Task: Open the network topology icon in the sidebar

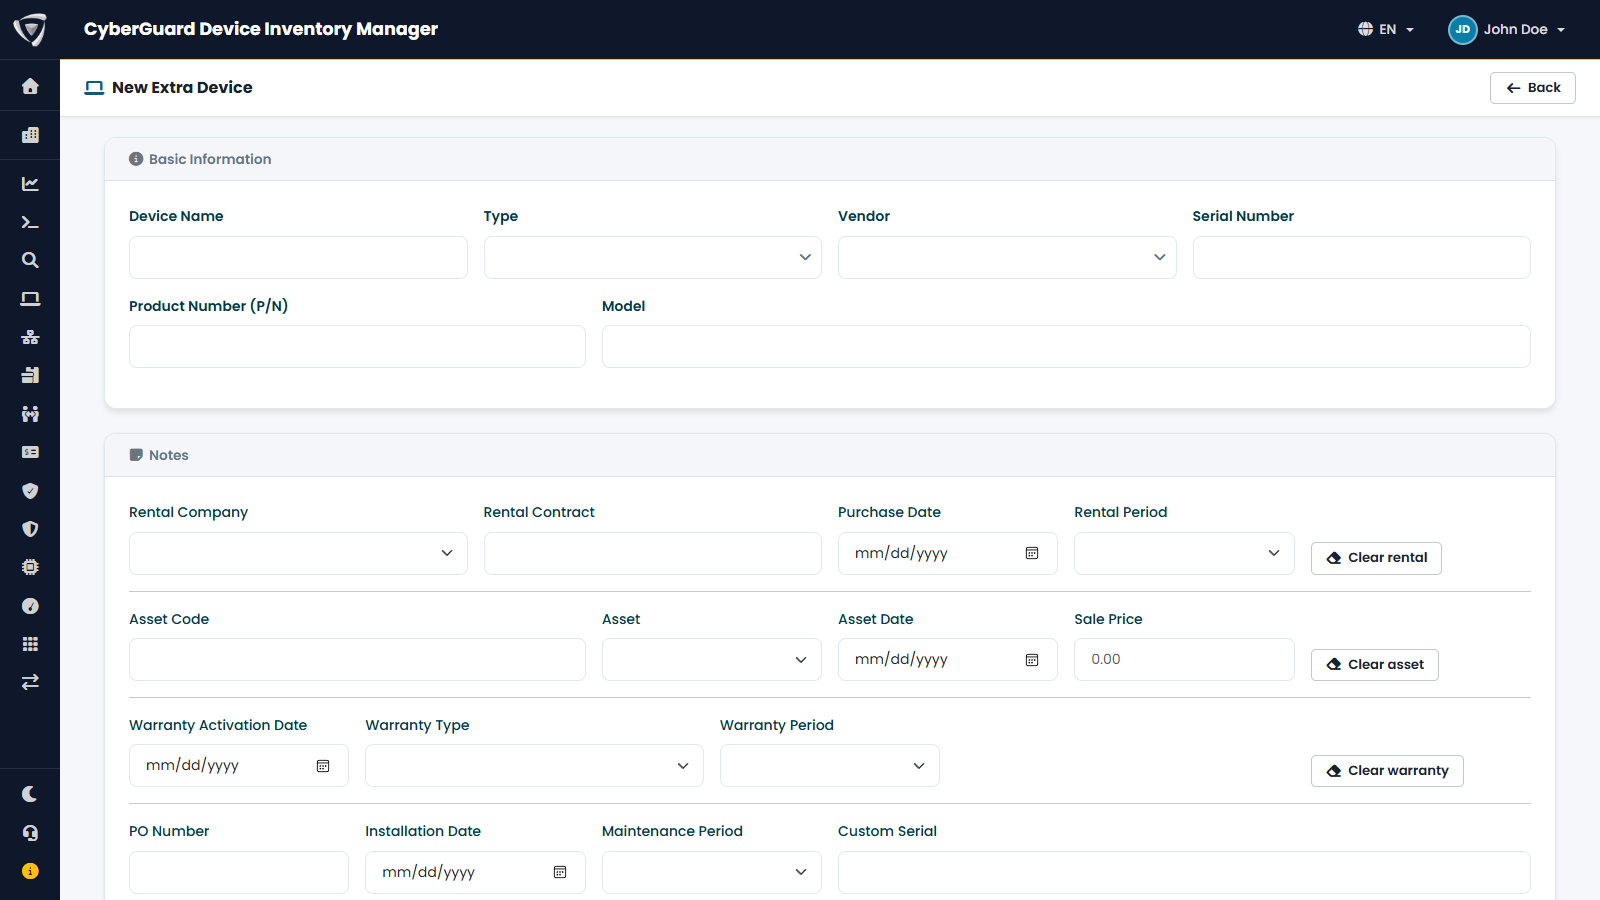Action: 30,337
